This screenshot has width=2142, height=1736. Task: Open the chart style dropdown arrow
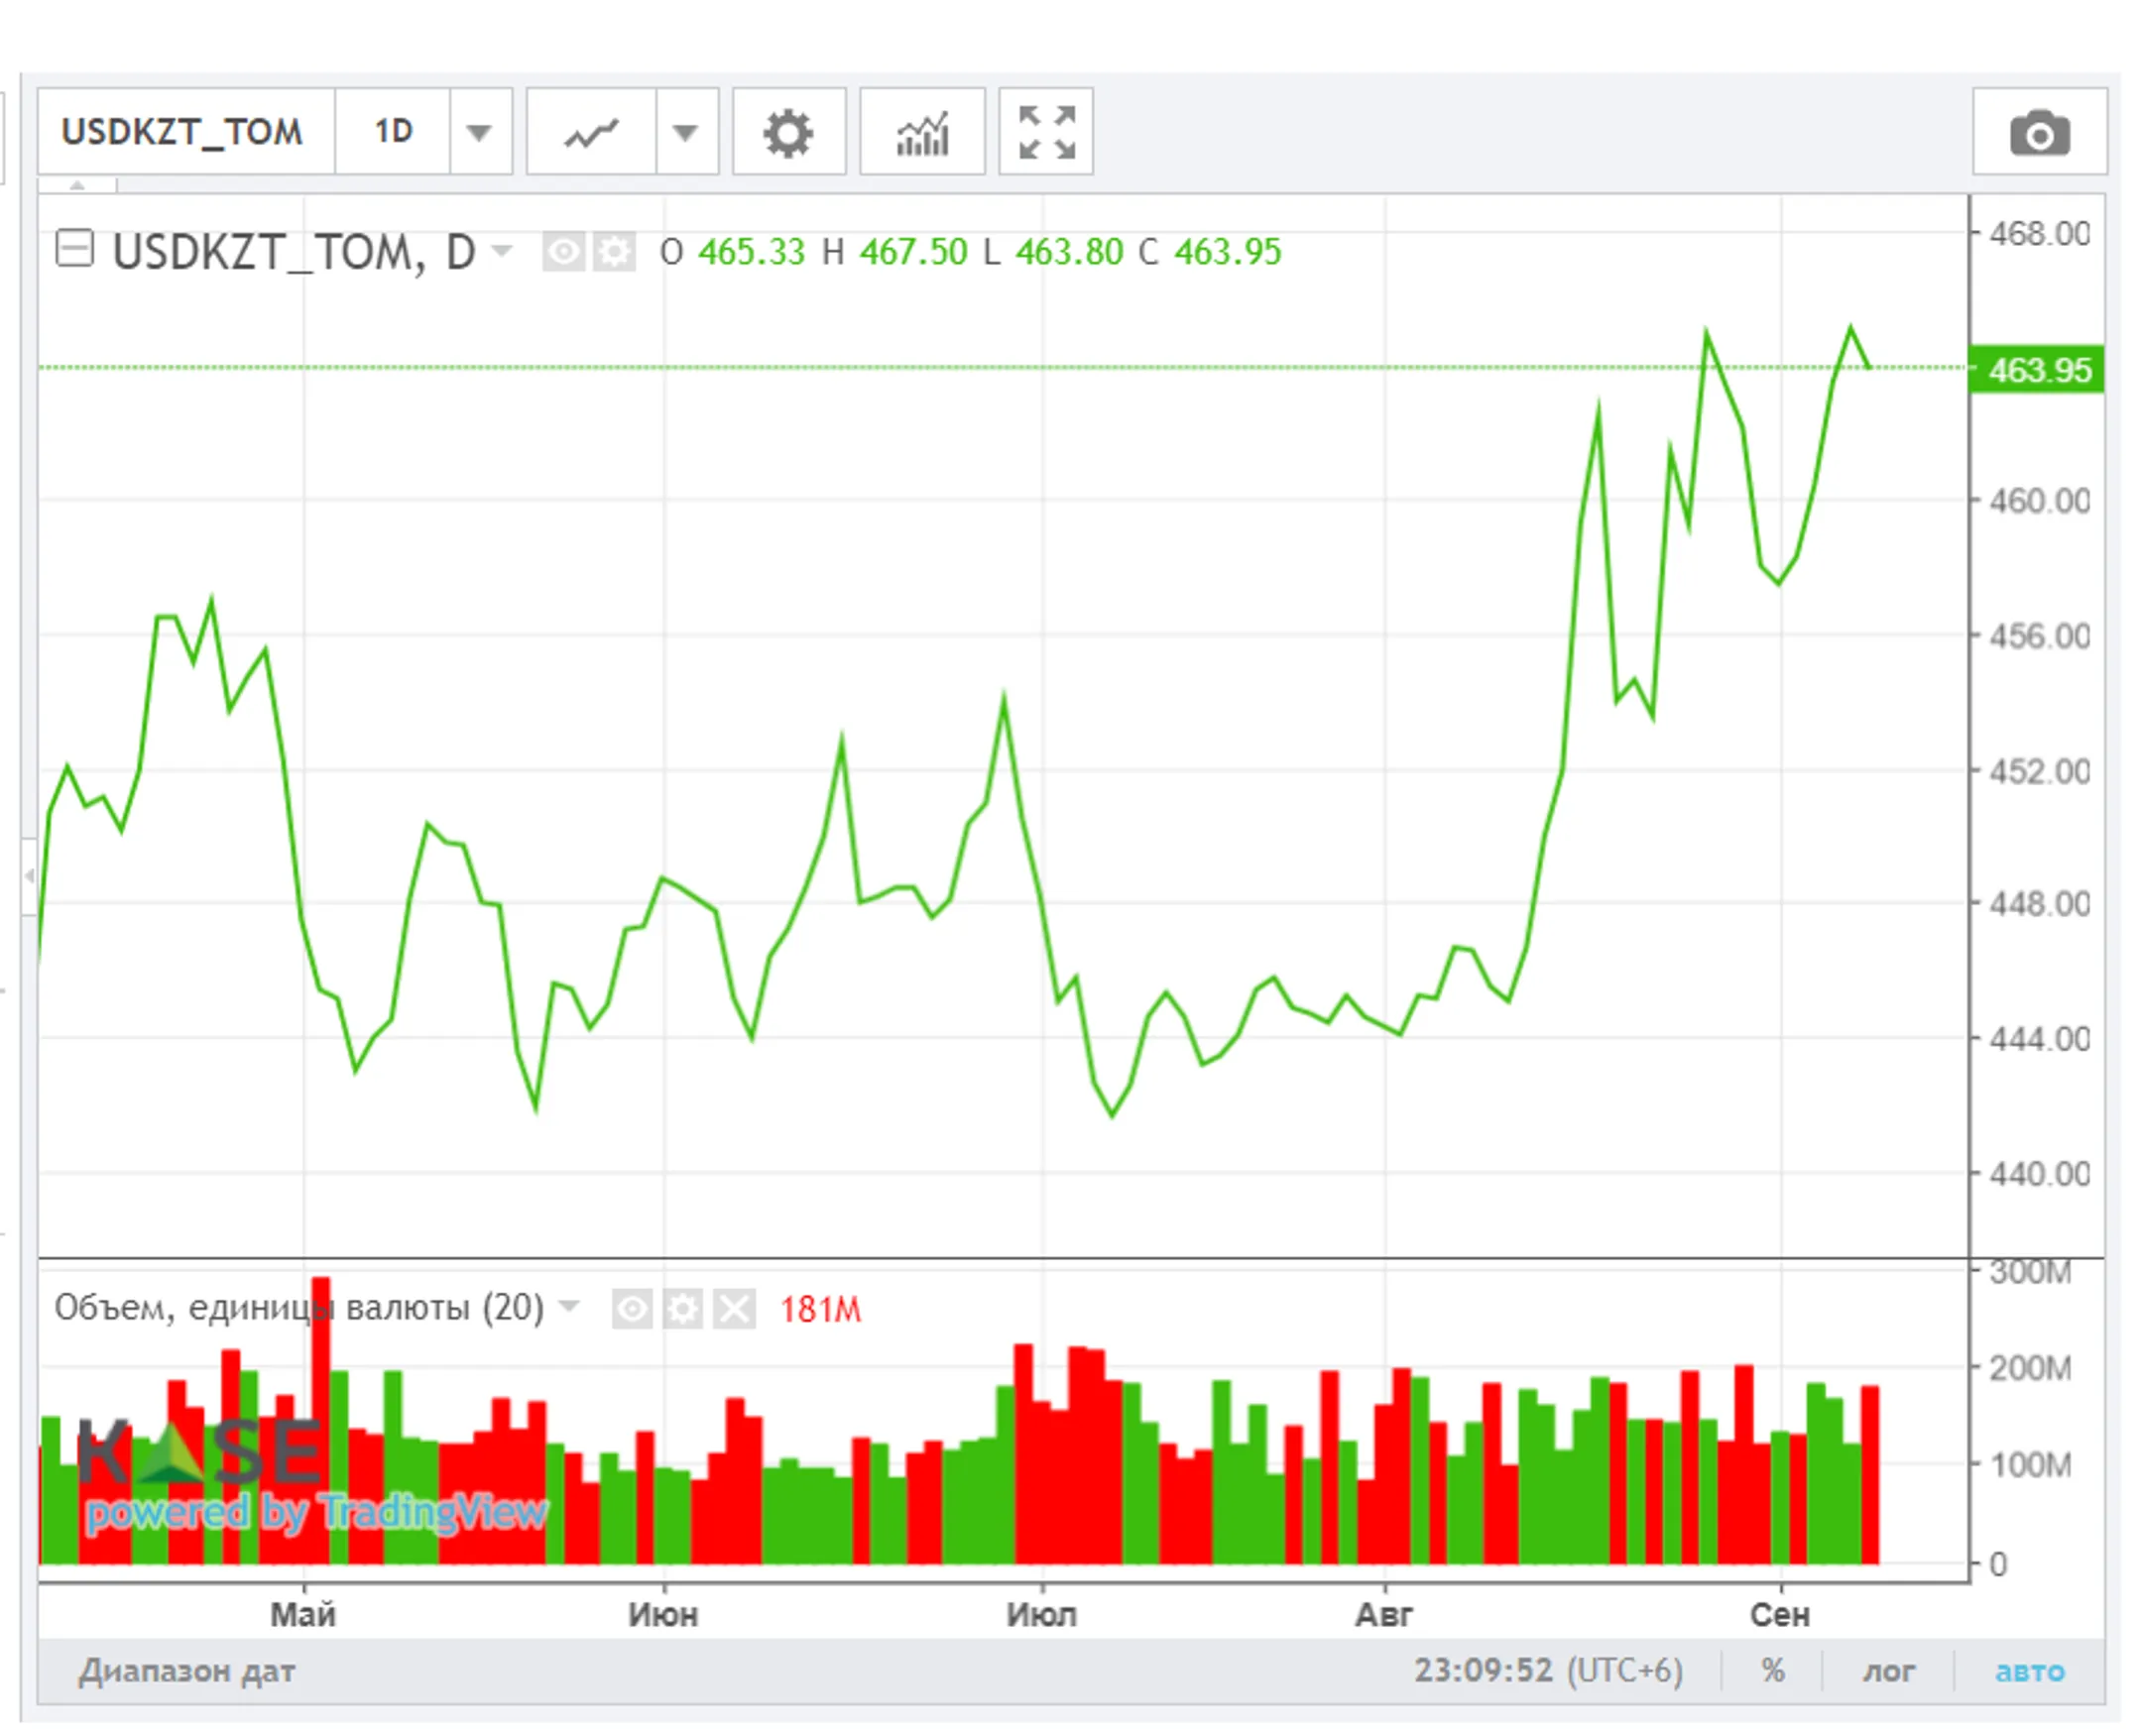pyautogui.click(x=686, y=132)
